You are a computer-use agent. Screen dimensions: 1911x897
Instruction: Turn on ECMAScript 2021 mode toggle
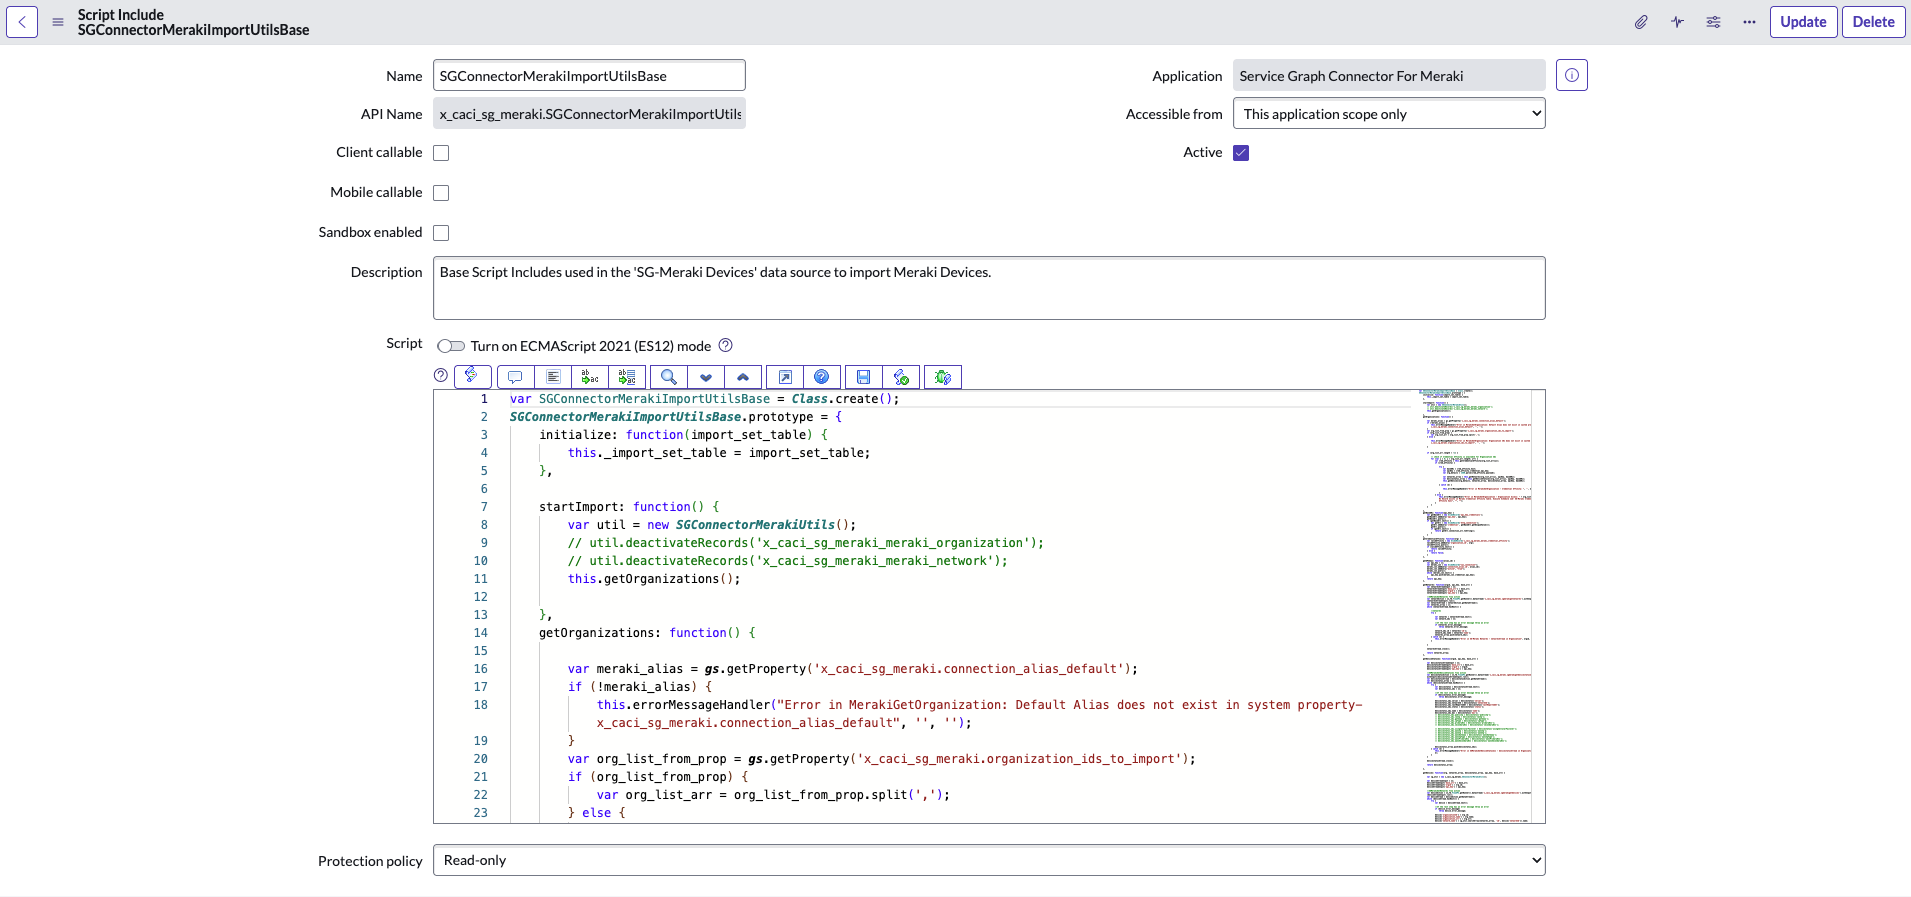tap(451, 346)
